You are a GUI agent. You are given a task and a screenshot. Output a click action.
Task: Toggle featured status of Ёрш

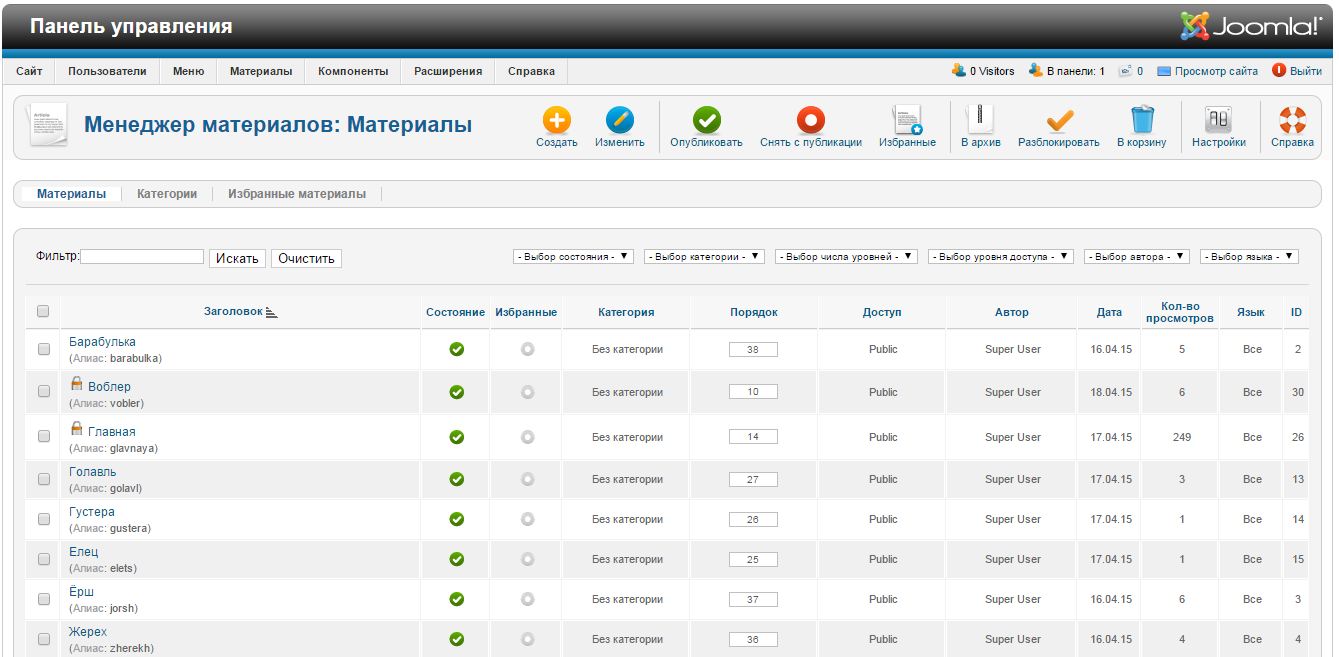tap(527, 599)
